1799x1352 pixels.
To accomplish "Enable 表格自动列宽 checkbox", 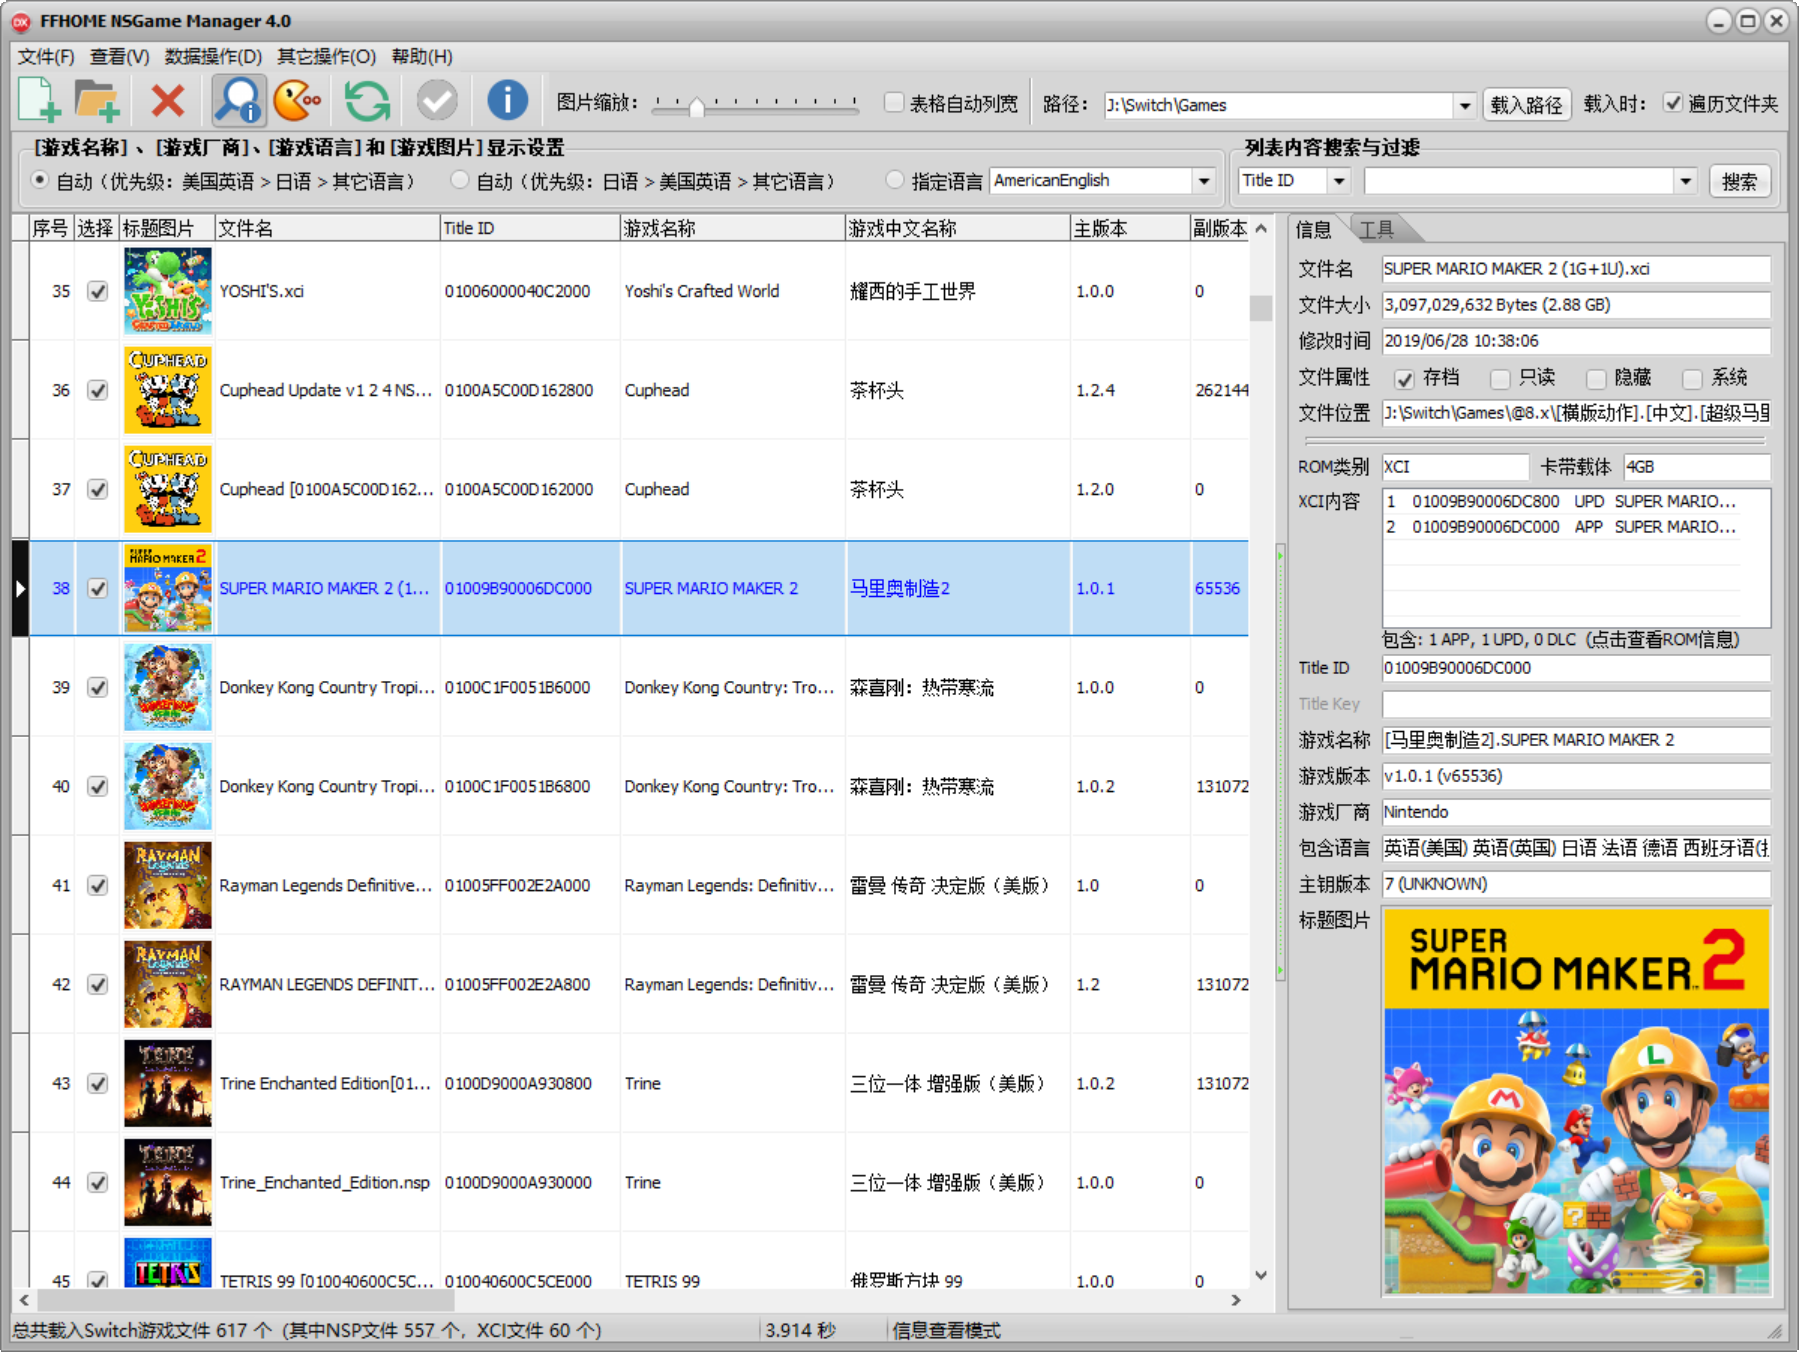I will pos(895,102).
